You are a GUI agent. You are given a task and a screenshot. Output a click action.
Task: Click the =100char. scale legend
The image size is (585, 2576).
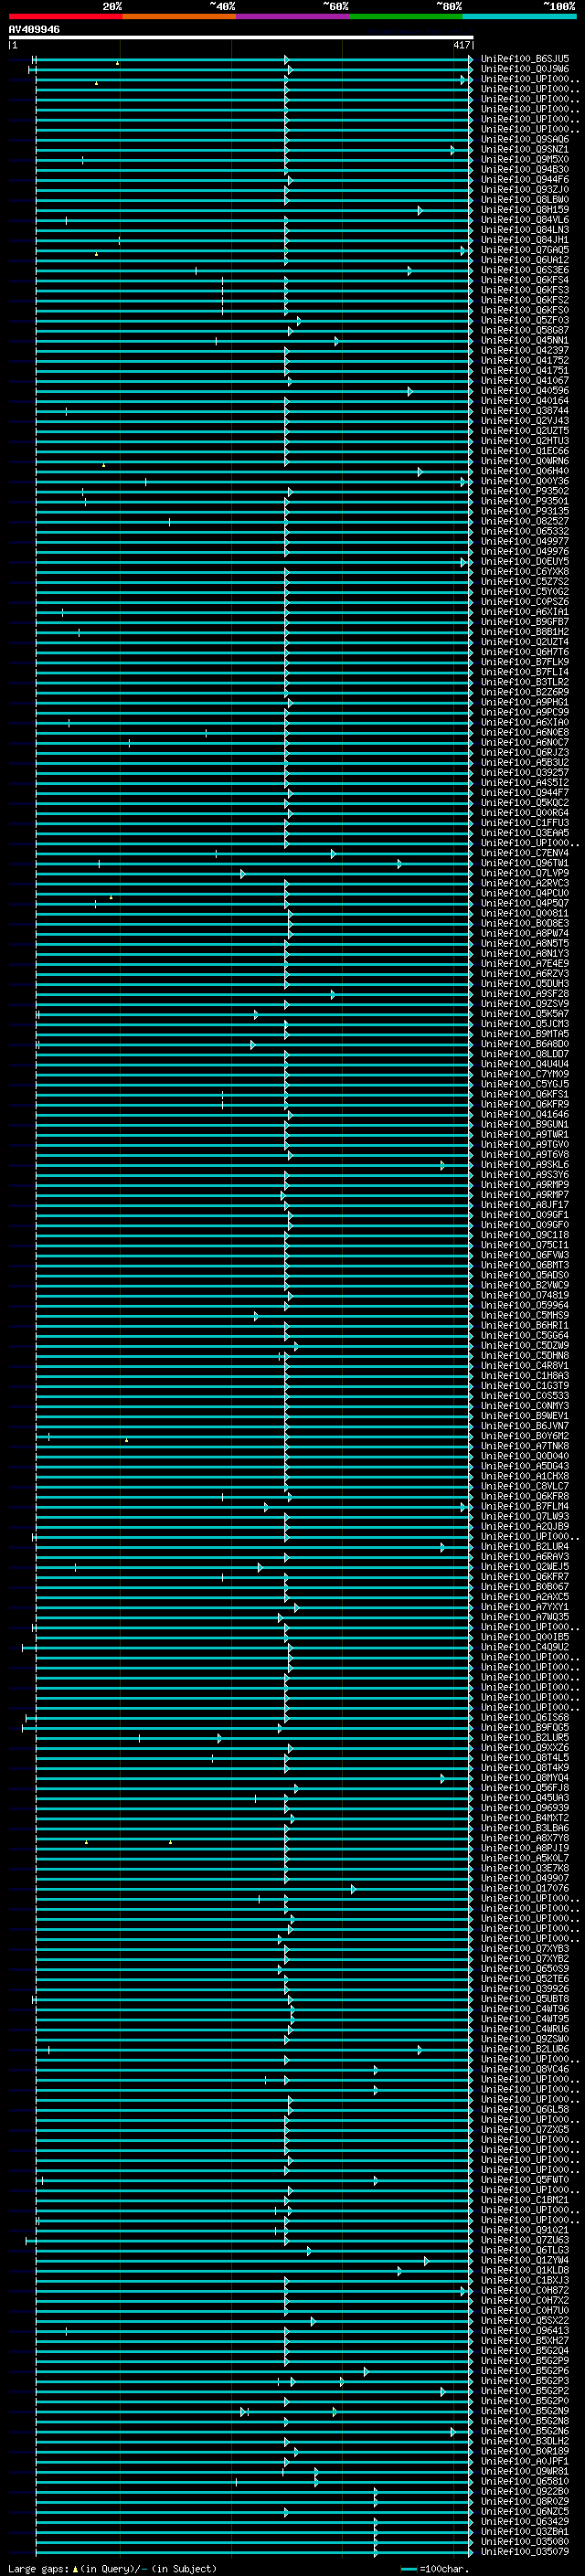[x=435, y=2569]
